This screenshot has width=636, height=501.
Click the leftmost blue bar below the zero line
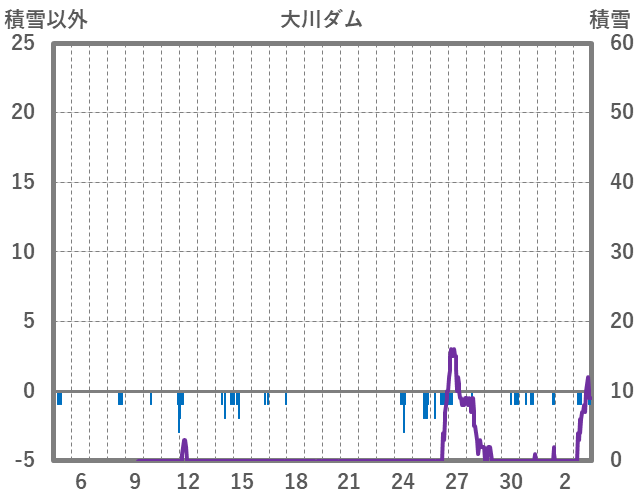point(59,398)
